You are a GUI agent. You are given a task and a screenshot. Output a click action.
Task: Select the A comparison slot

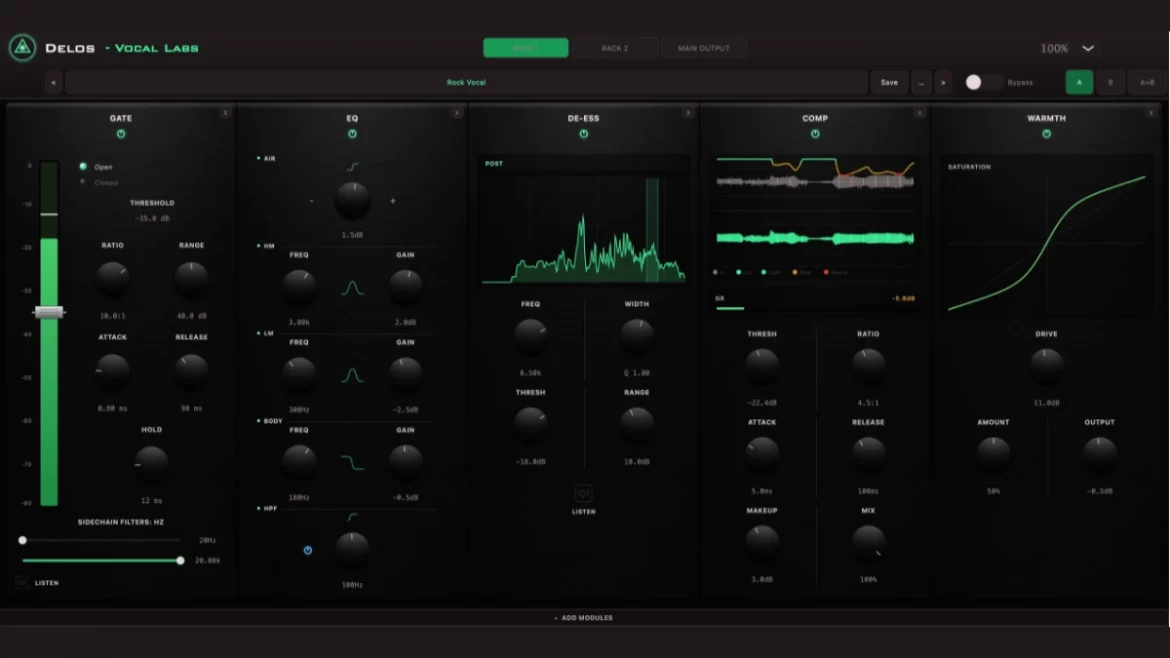click(x=1079, y=82)
